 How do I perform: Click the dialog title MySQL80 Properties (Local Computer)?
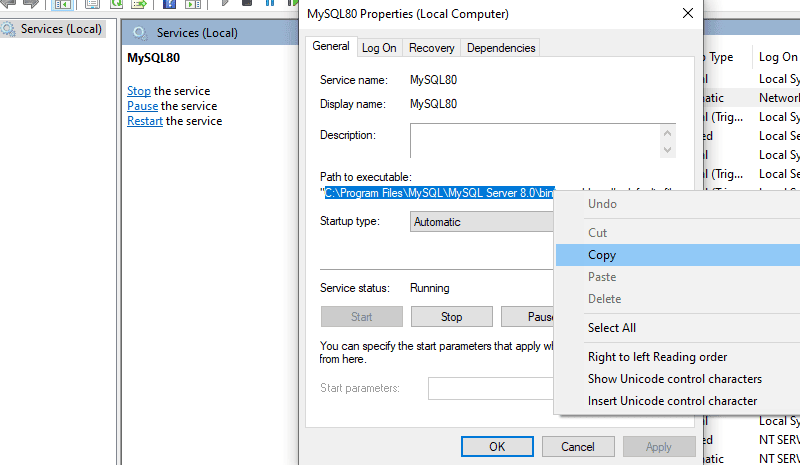[x=408, y=14]
